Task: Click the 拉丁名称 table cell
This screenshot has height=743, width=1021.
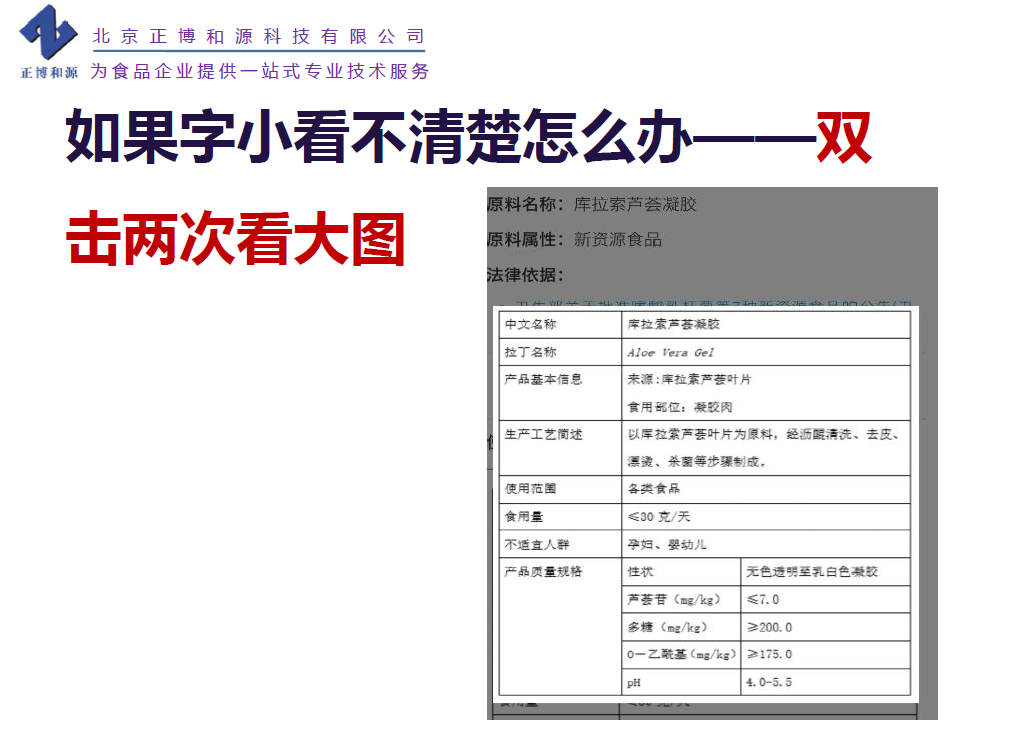Action: tap(560, 352)
